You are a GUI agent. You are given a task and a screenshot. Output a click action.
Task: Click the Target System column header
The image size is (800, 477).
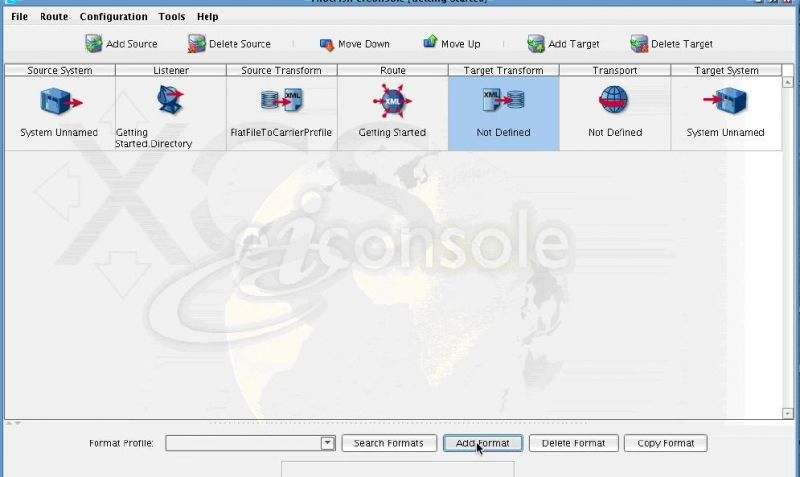[x=726, y=70]
